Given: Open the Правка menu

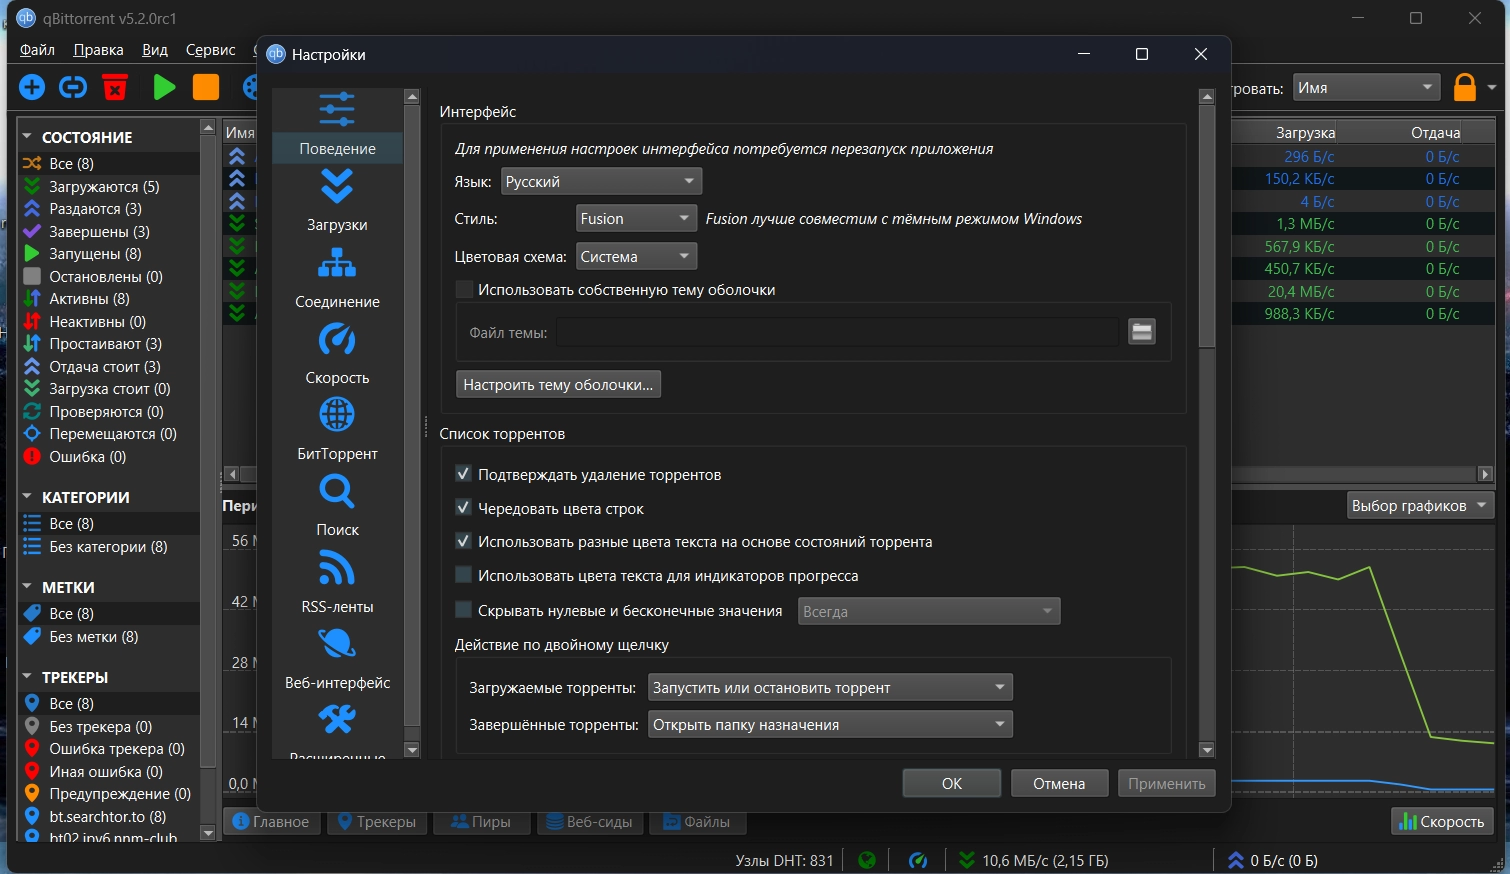Looking at the screenshot, I should coord(98,50).
